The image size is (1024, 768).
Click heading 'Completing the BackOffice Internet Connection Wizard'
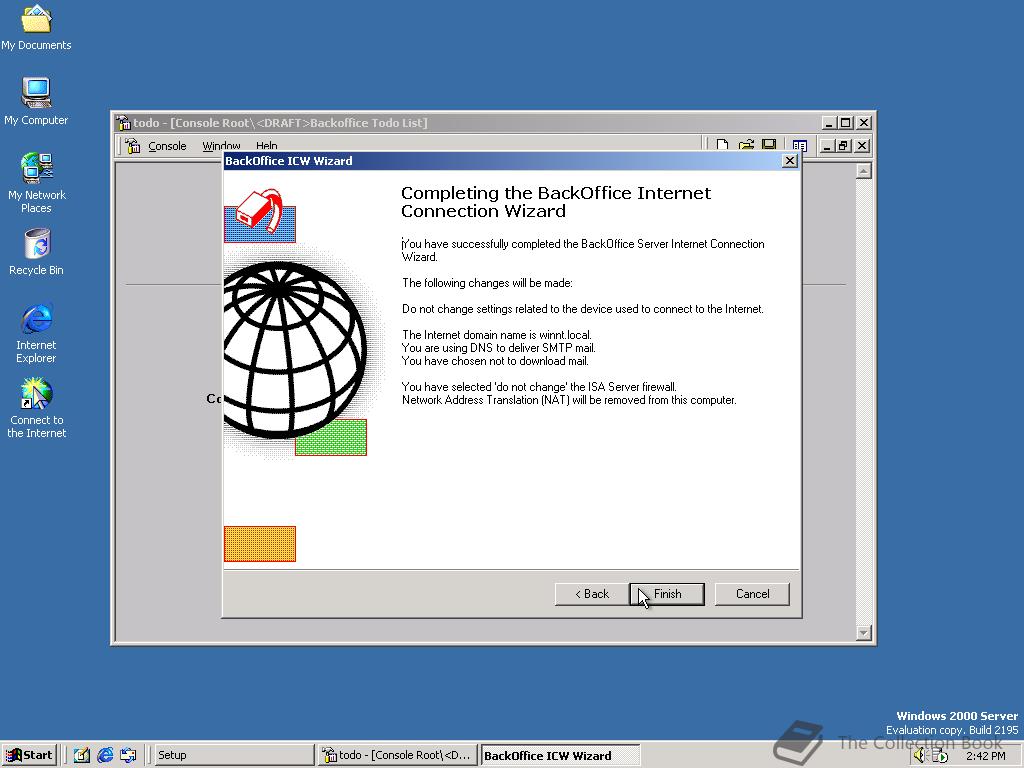[556, 202]
